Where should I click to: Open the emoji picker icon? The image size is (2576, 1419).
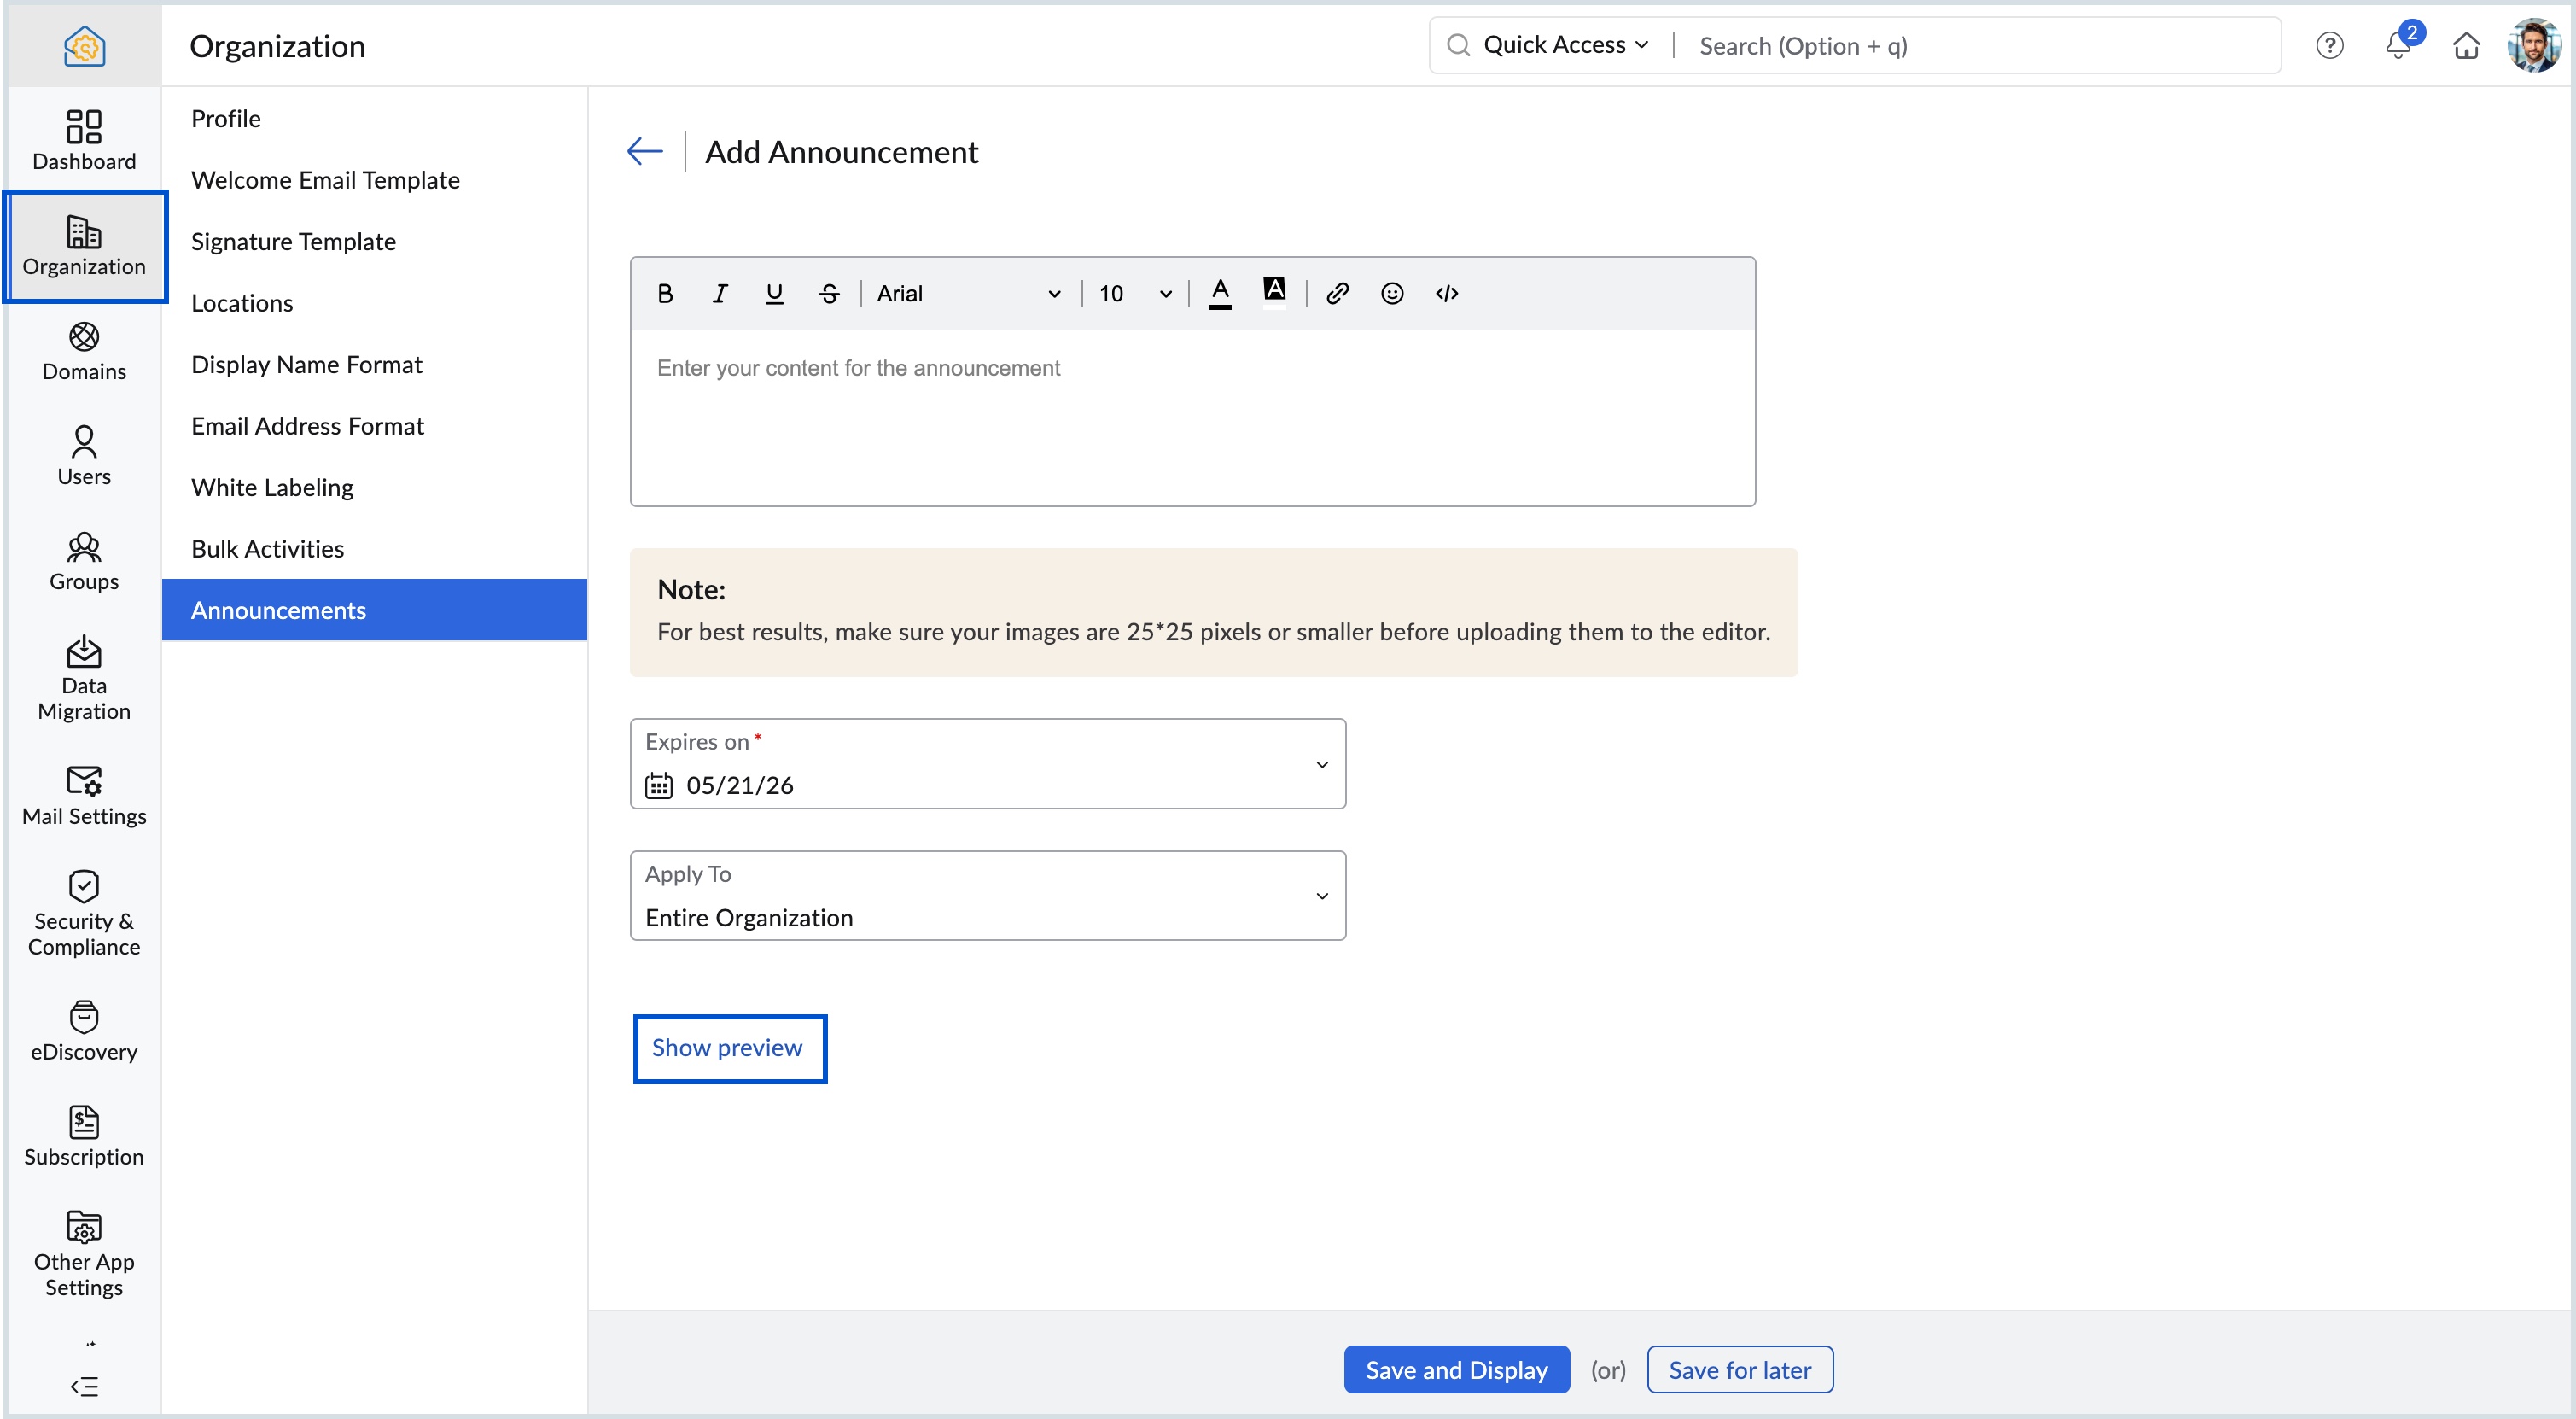1392,293
